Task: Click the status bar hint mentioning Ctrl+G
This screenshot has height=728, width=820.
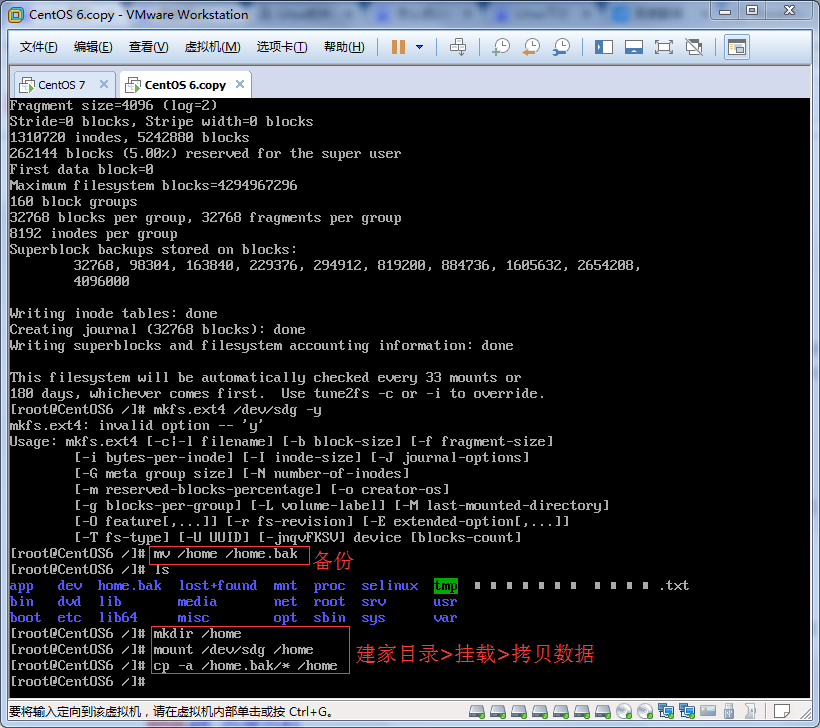Action: tap(171, 711)
